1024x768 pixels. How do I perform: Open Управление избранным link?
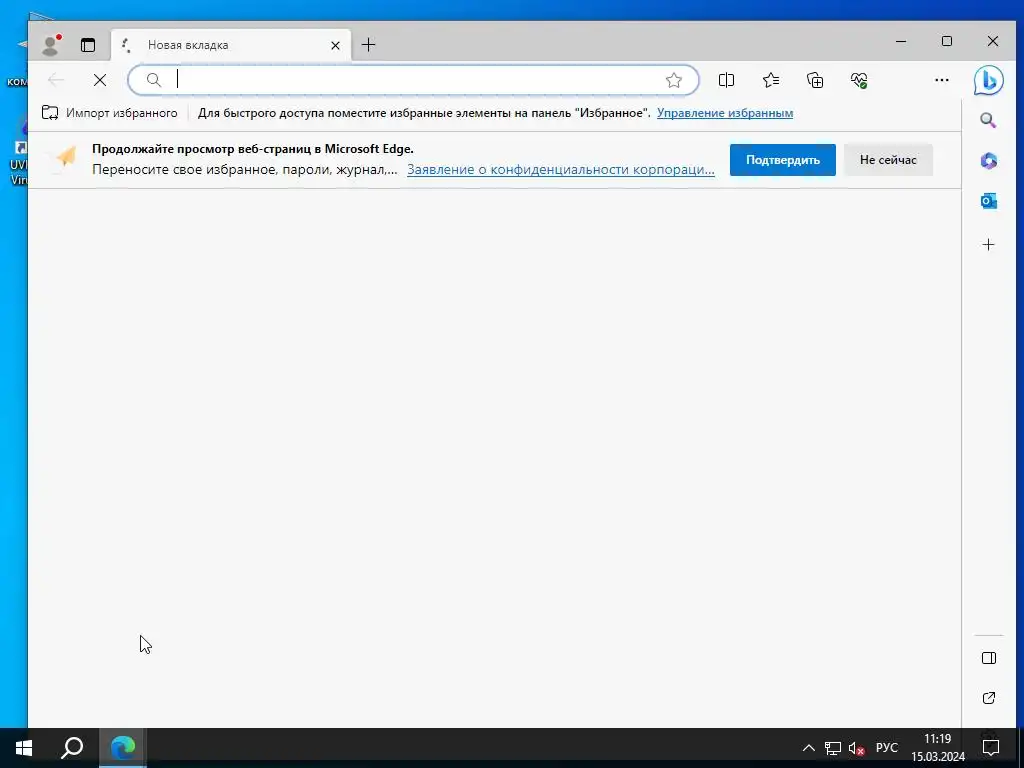pyautogui.click(x=725, y=113)
